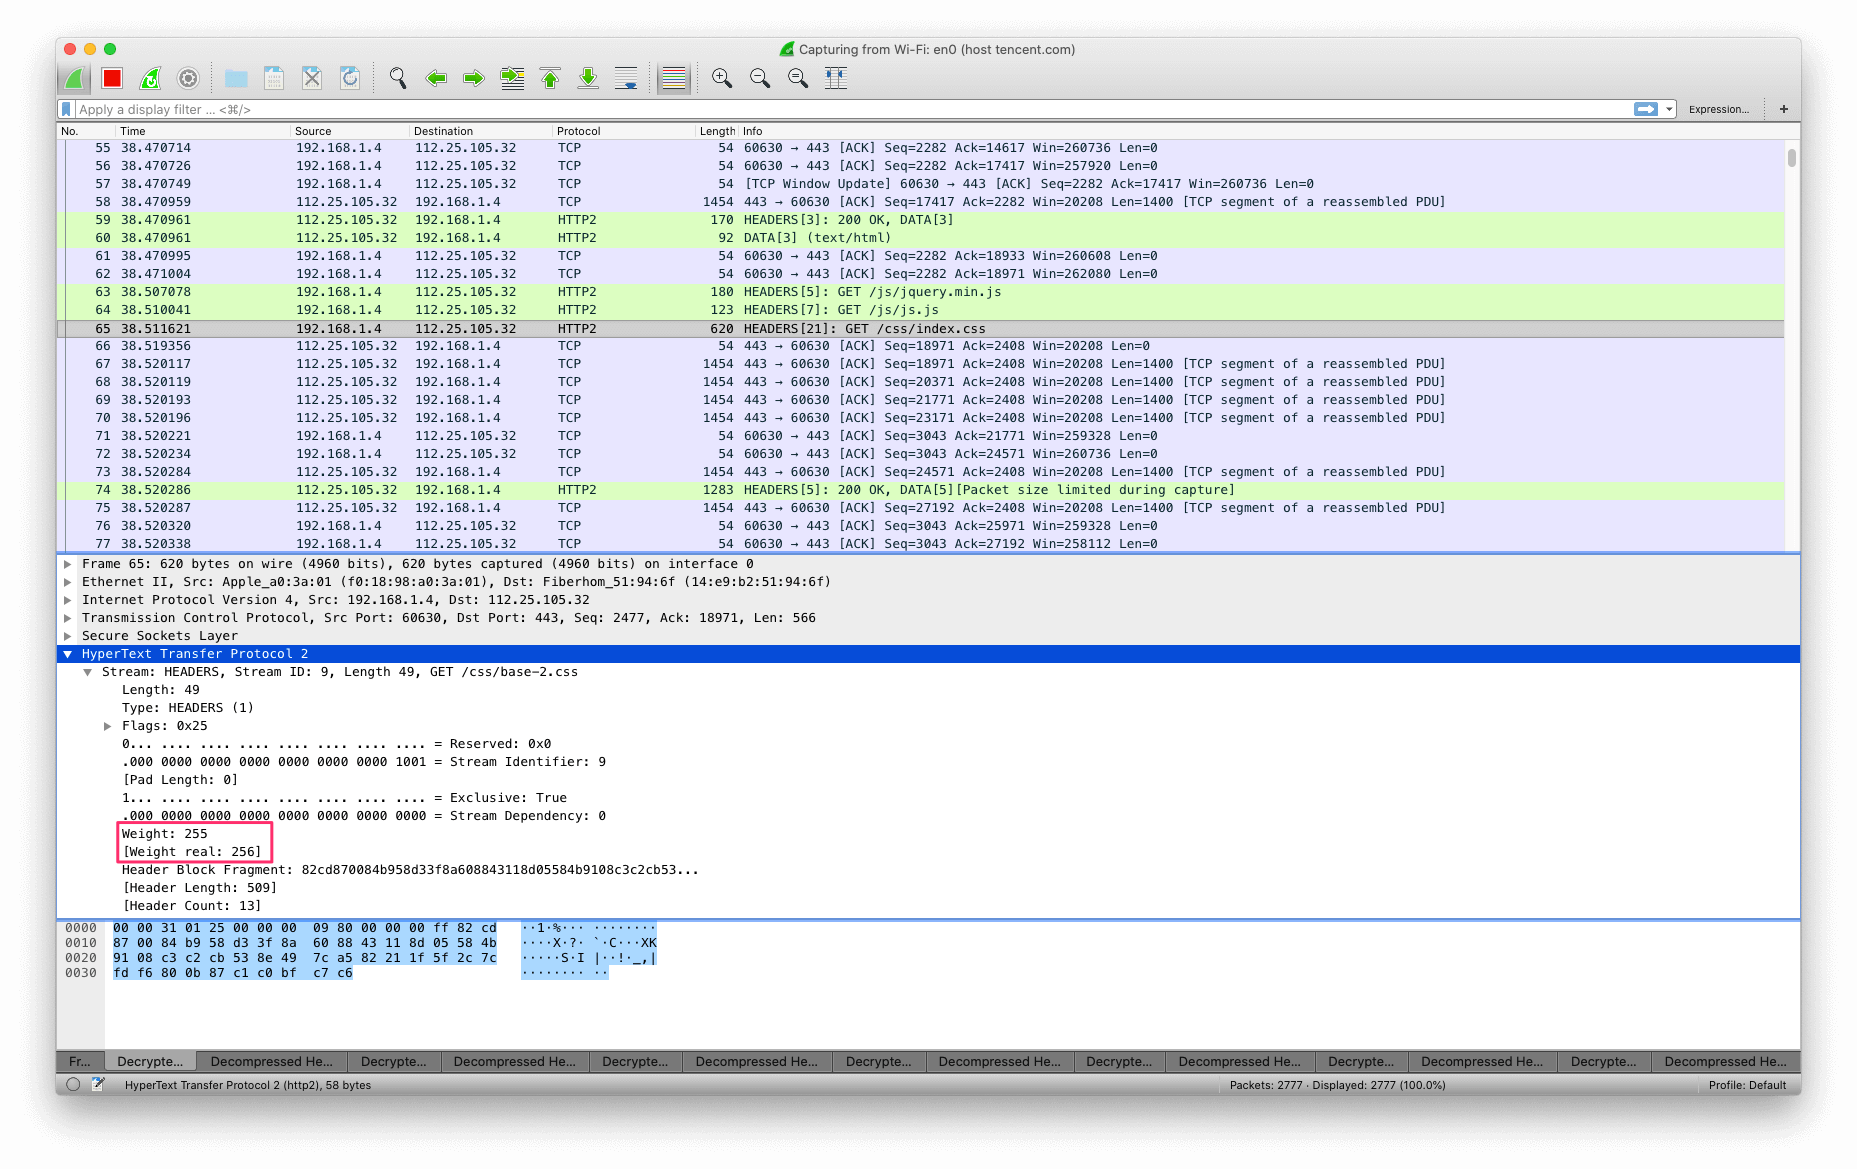
Task: Sort by the Time column header
Action: (203, 131)
